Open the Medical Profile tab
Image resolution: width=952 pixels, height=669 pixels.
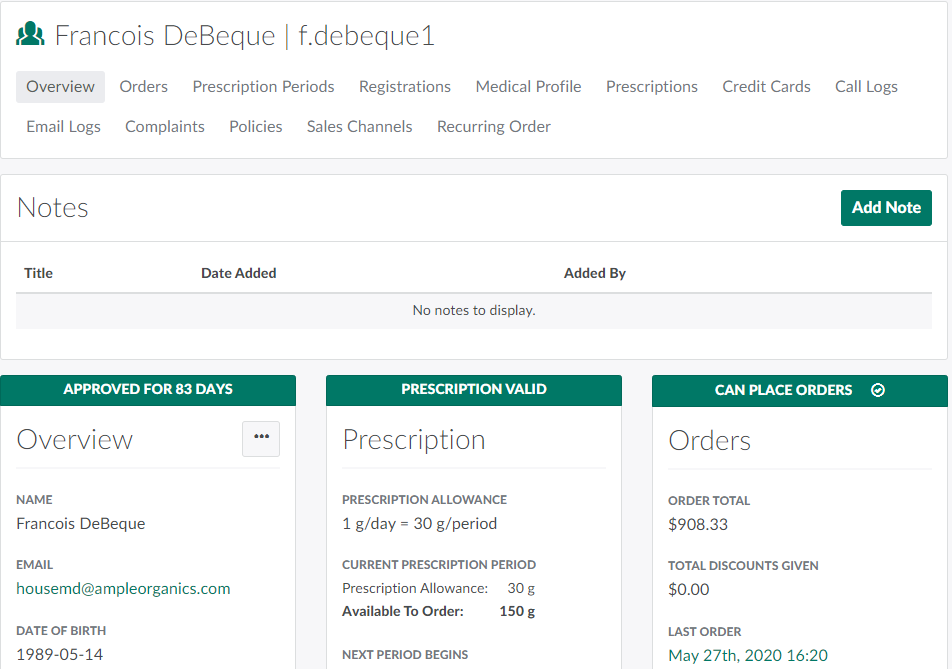(x=528, y=87)
